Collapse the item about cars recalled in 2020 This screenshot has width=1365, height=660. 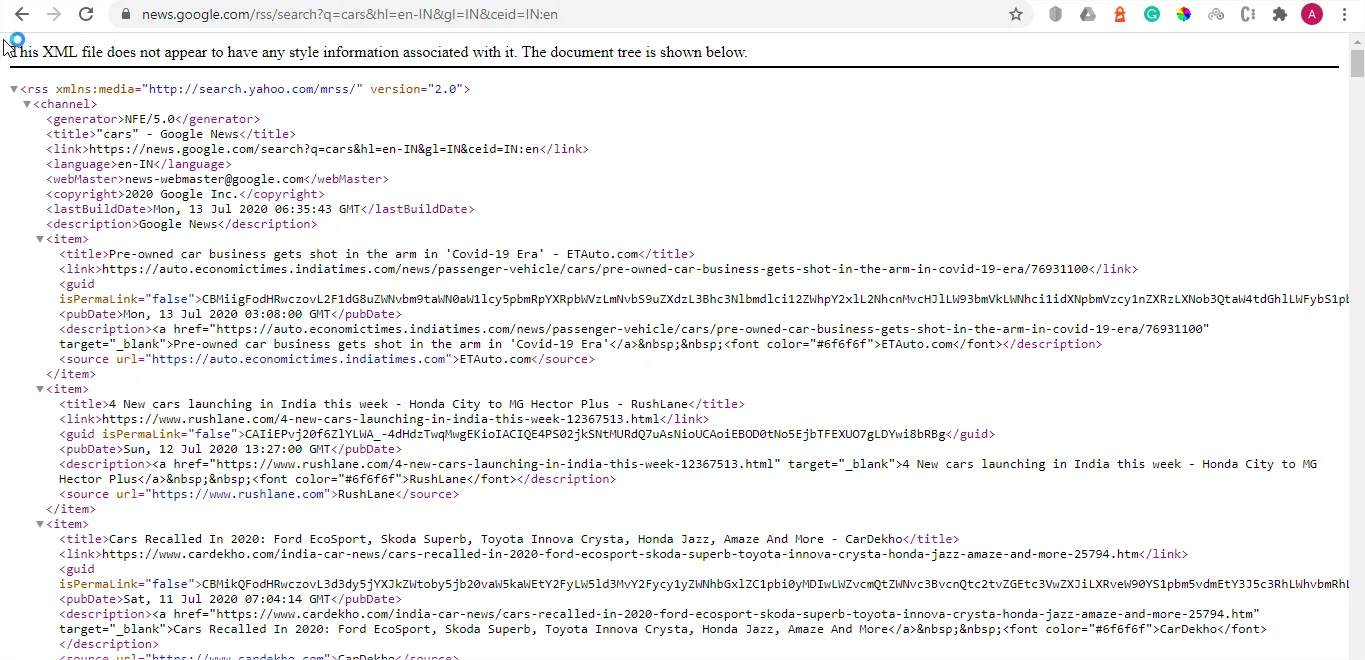coord(41,524)
